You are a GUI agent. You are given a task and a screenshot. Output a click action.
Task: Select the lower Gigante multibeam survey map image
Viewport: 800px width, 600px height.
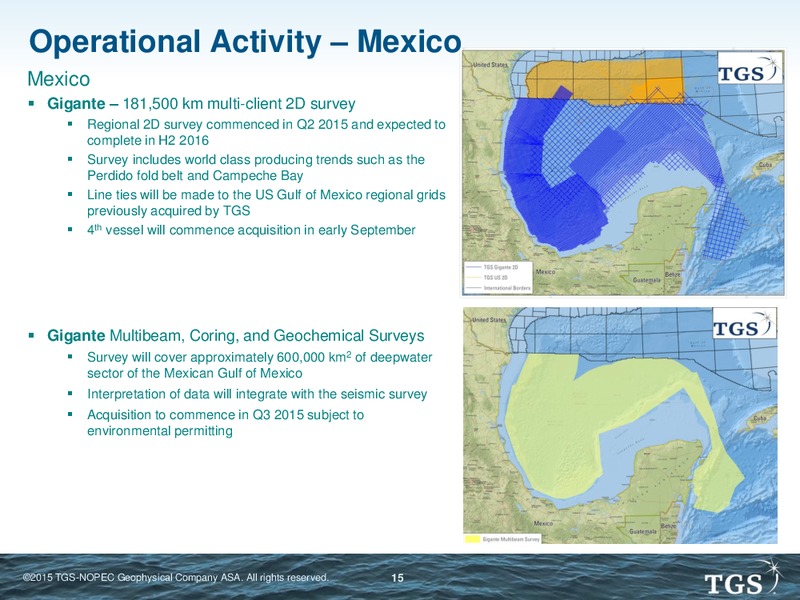[x=620, y=424]
